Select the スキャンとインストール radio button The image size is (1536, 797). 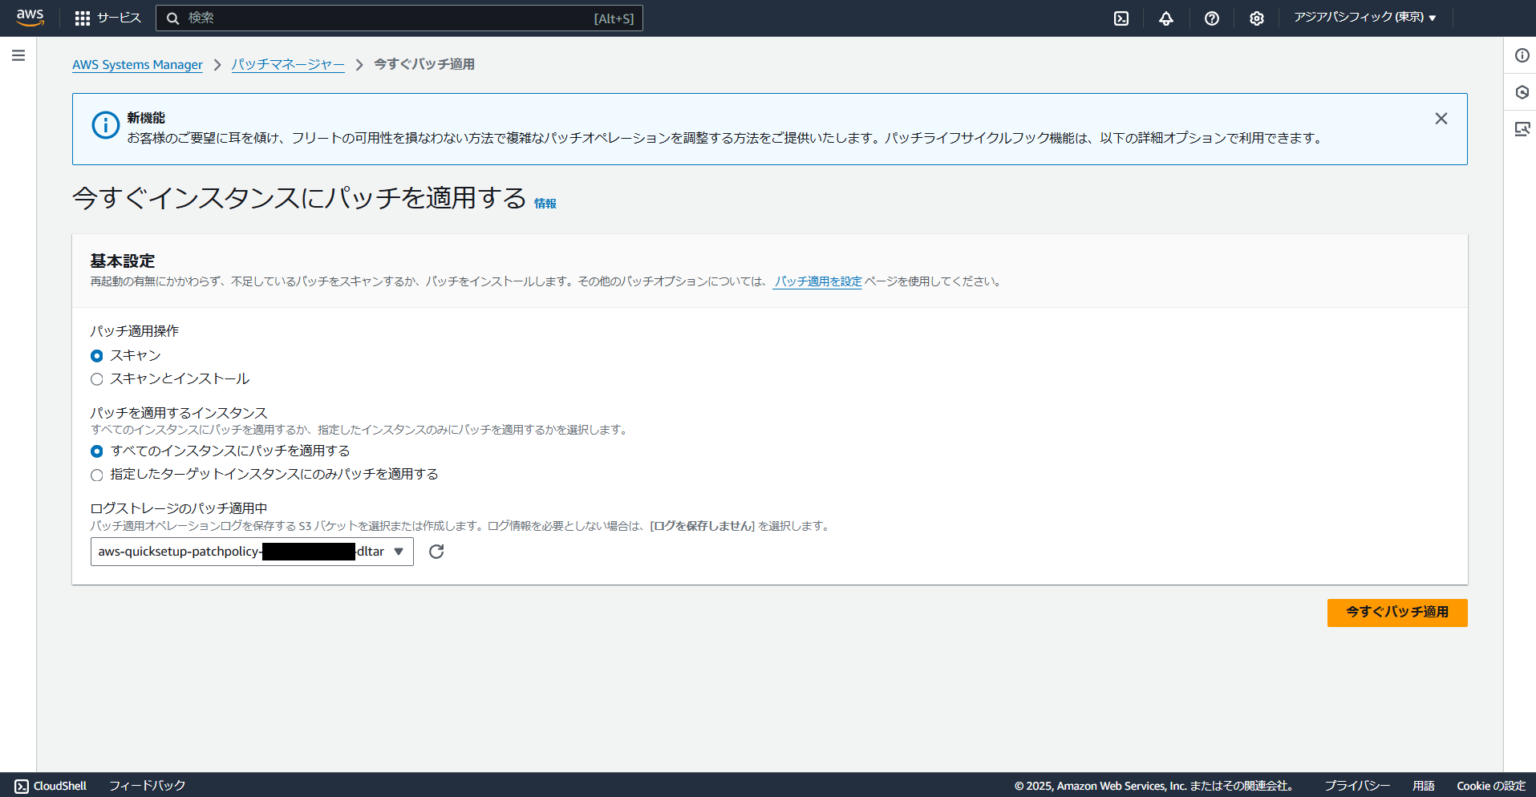point(96,378)
